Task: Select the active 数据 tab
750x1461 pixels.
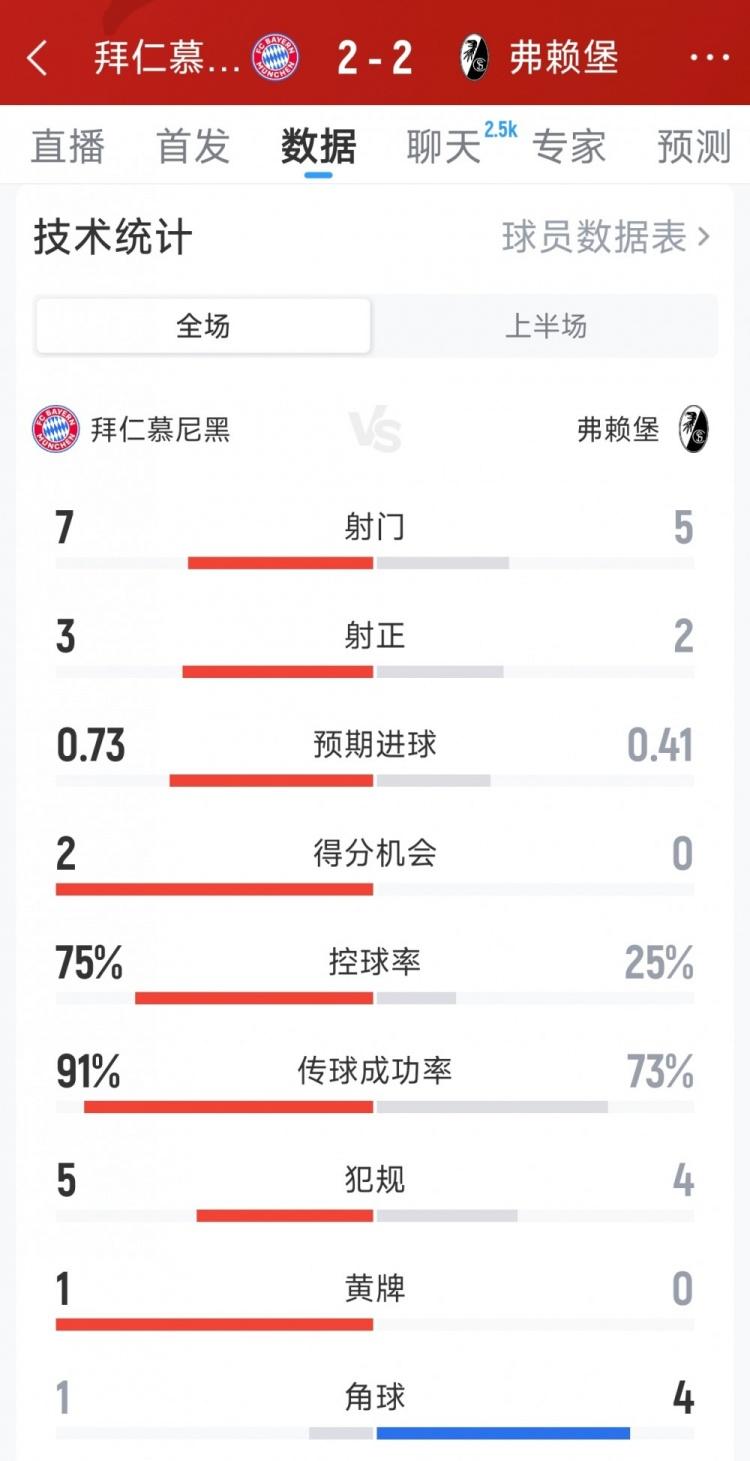Action: click(317, 146)
